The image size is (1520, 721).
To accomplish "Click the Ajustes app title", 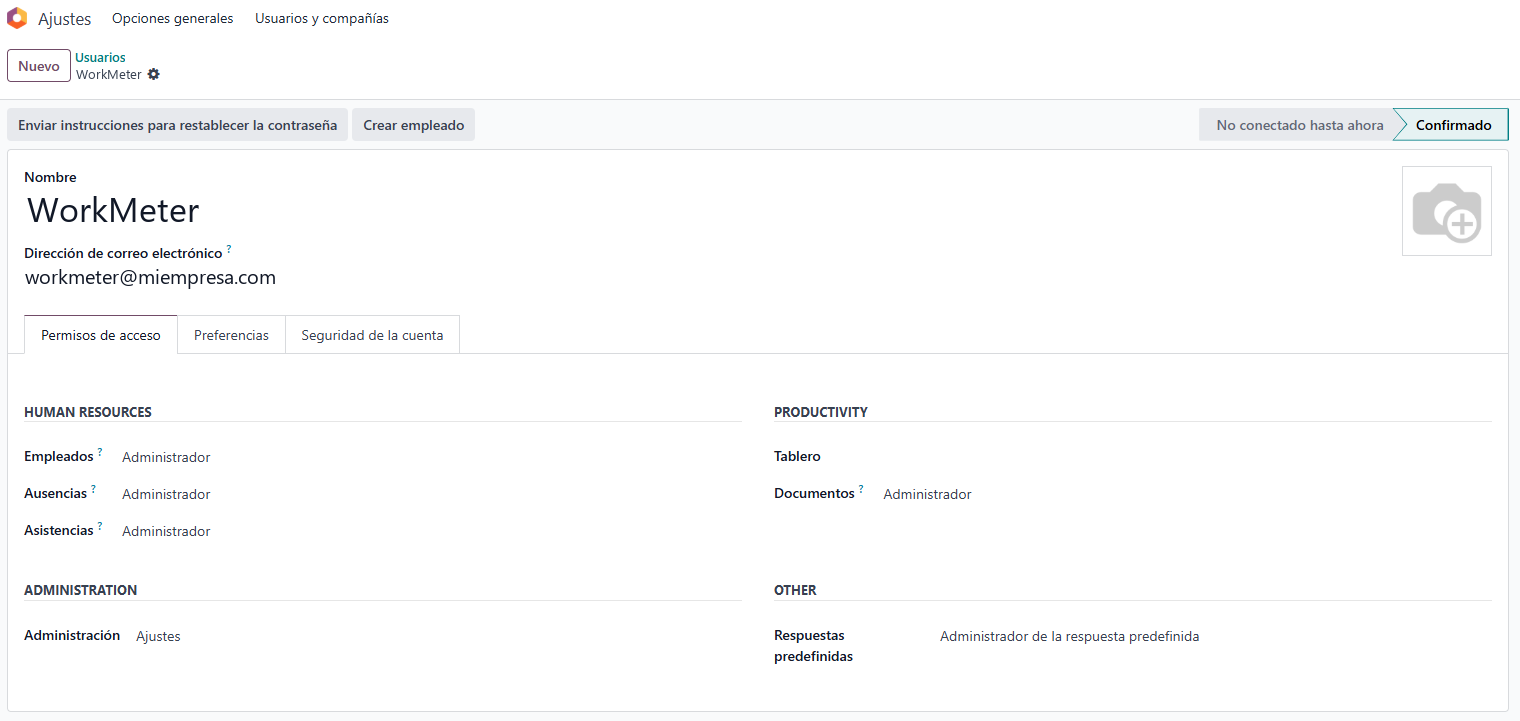I will tap(65, 19).
